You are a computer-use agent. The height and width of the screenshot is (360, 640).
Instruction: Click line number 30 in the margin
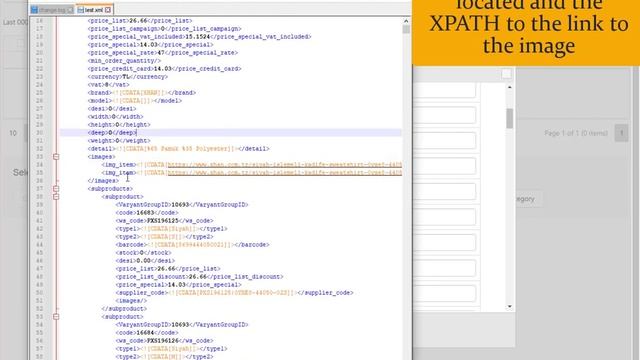click(x=39, y=133)
